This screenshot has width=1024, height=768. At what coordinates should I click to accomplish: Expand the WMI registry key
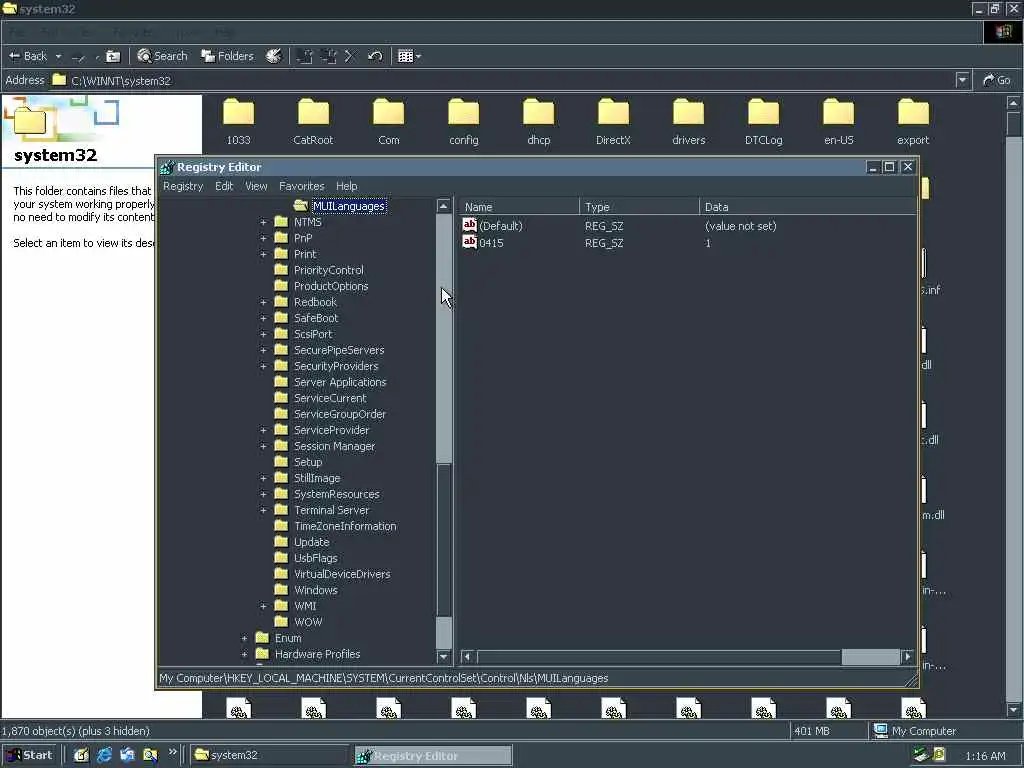tap(263, 606)
